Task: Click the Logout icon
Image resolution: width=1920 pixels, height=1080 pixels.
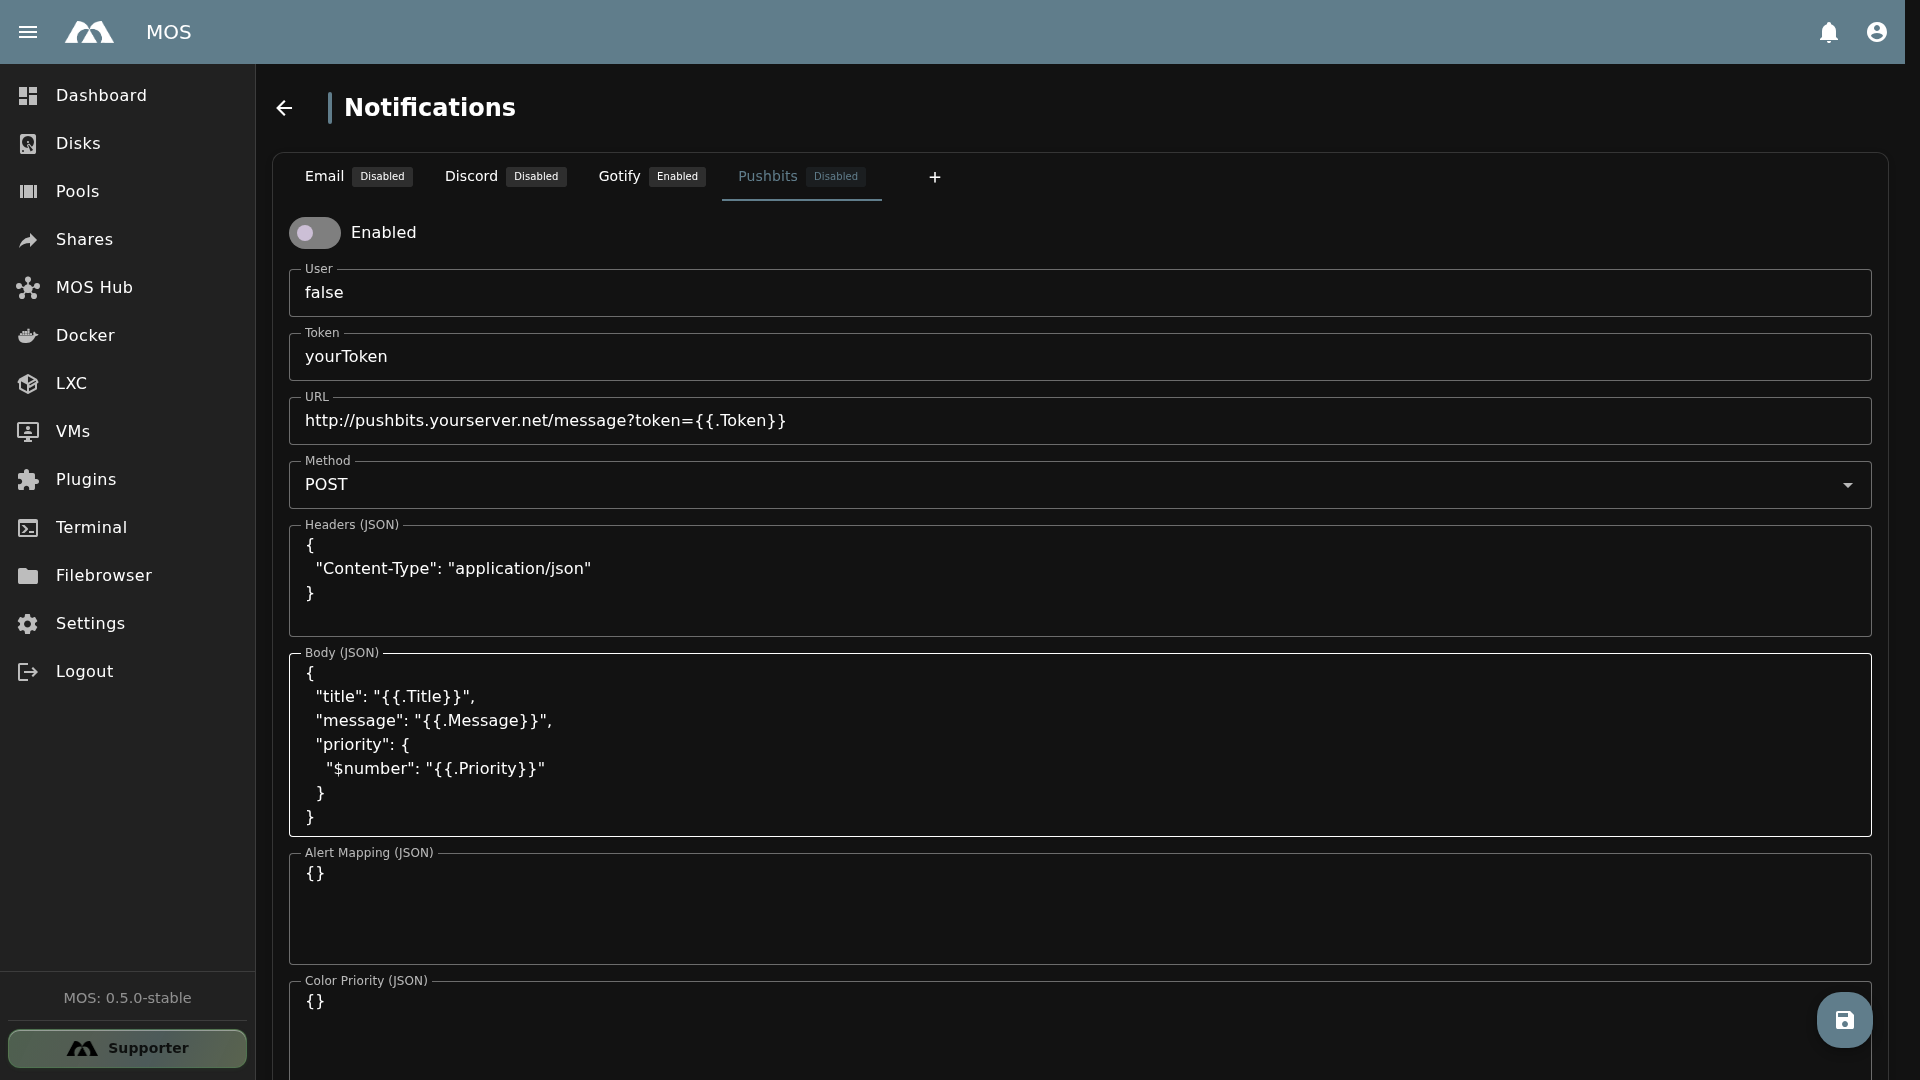Action: (28, 672)
